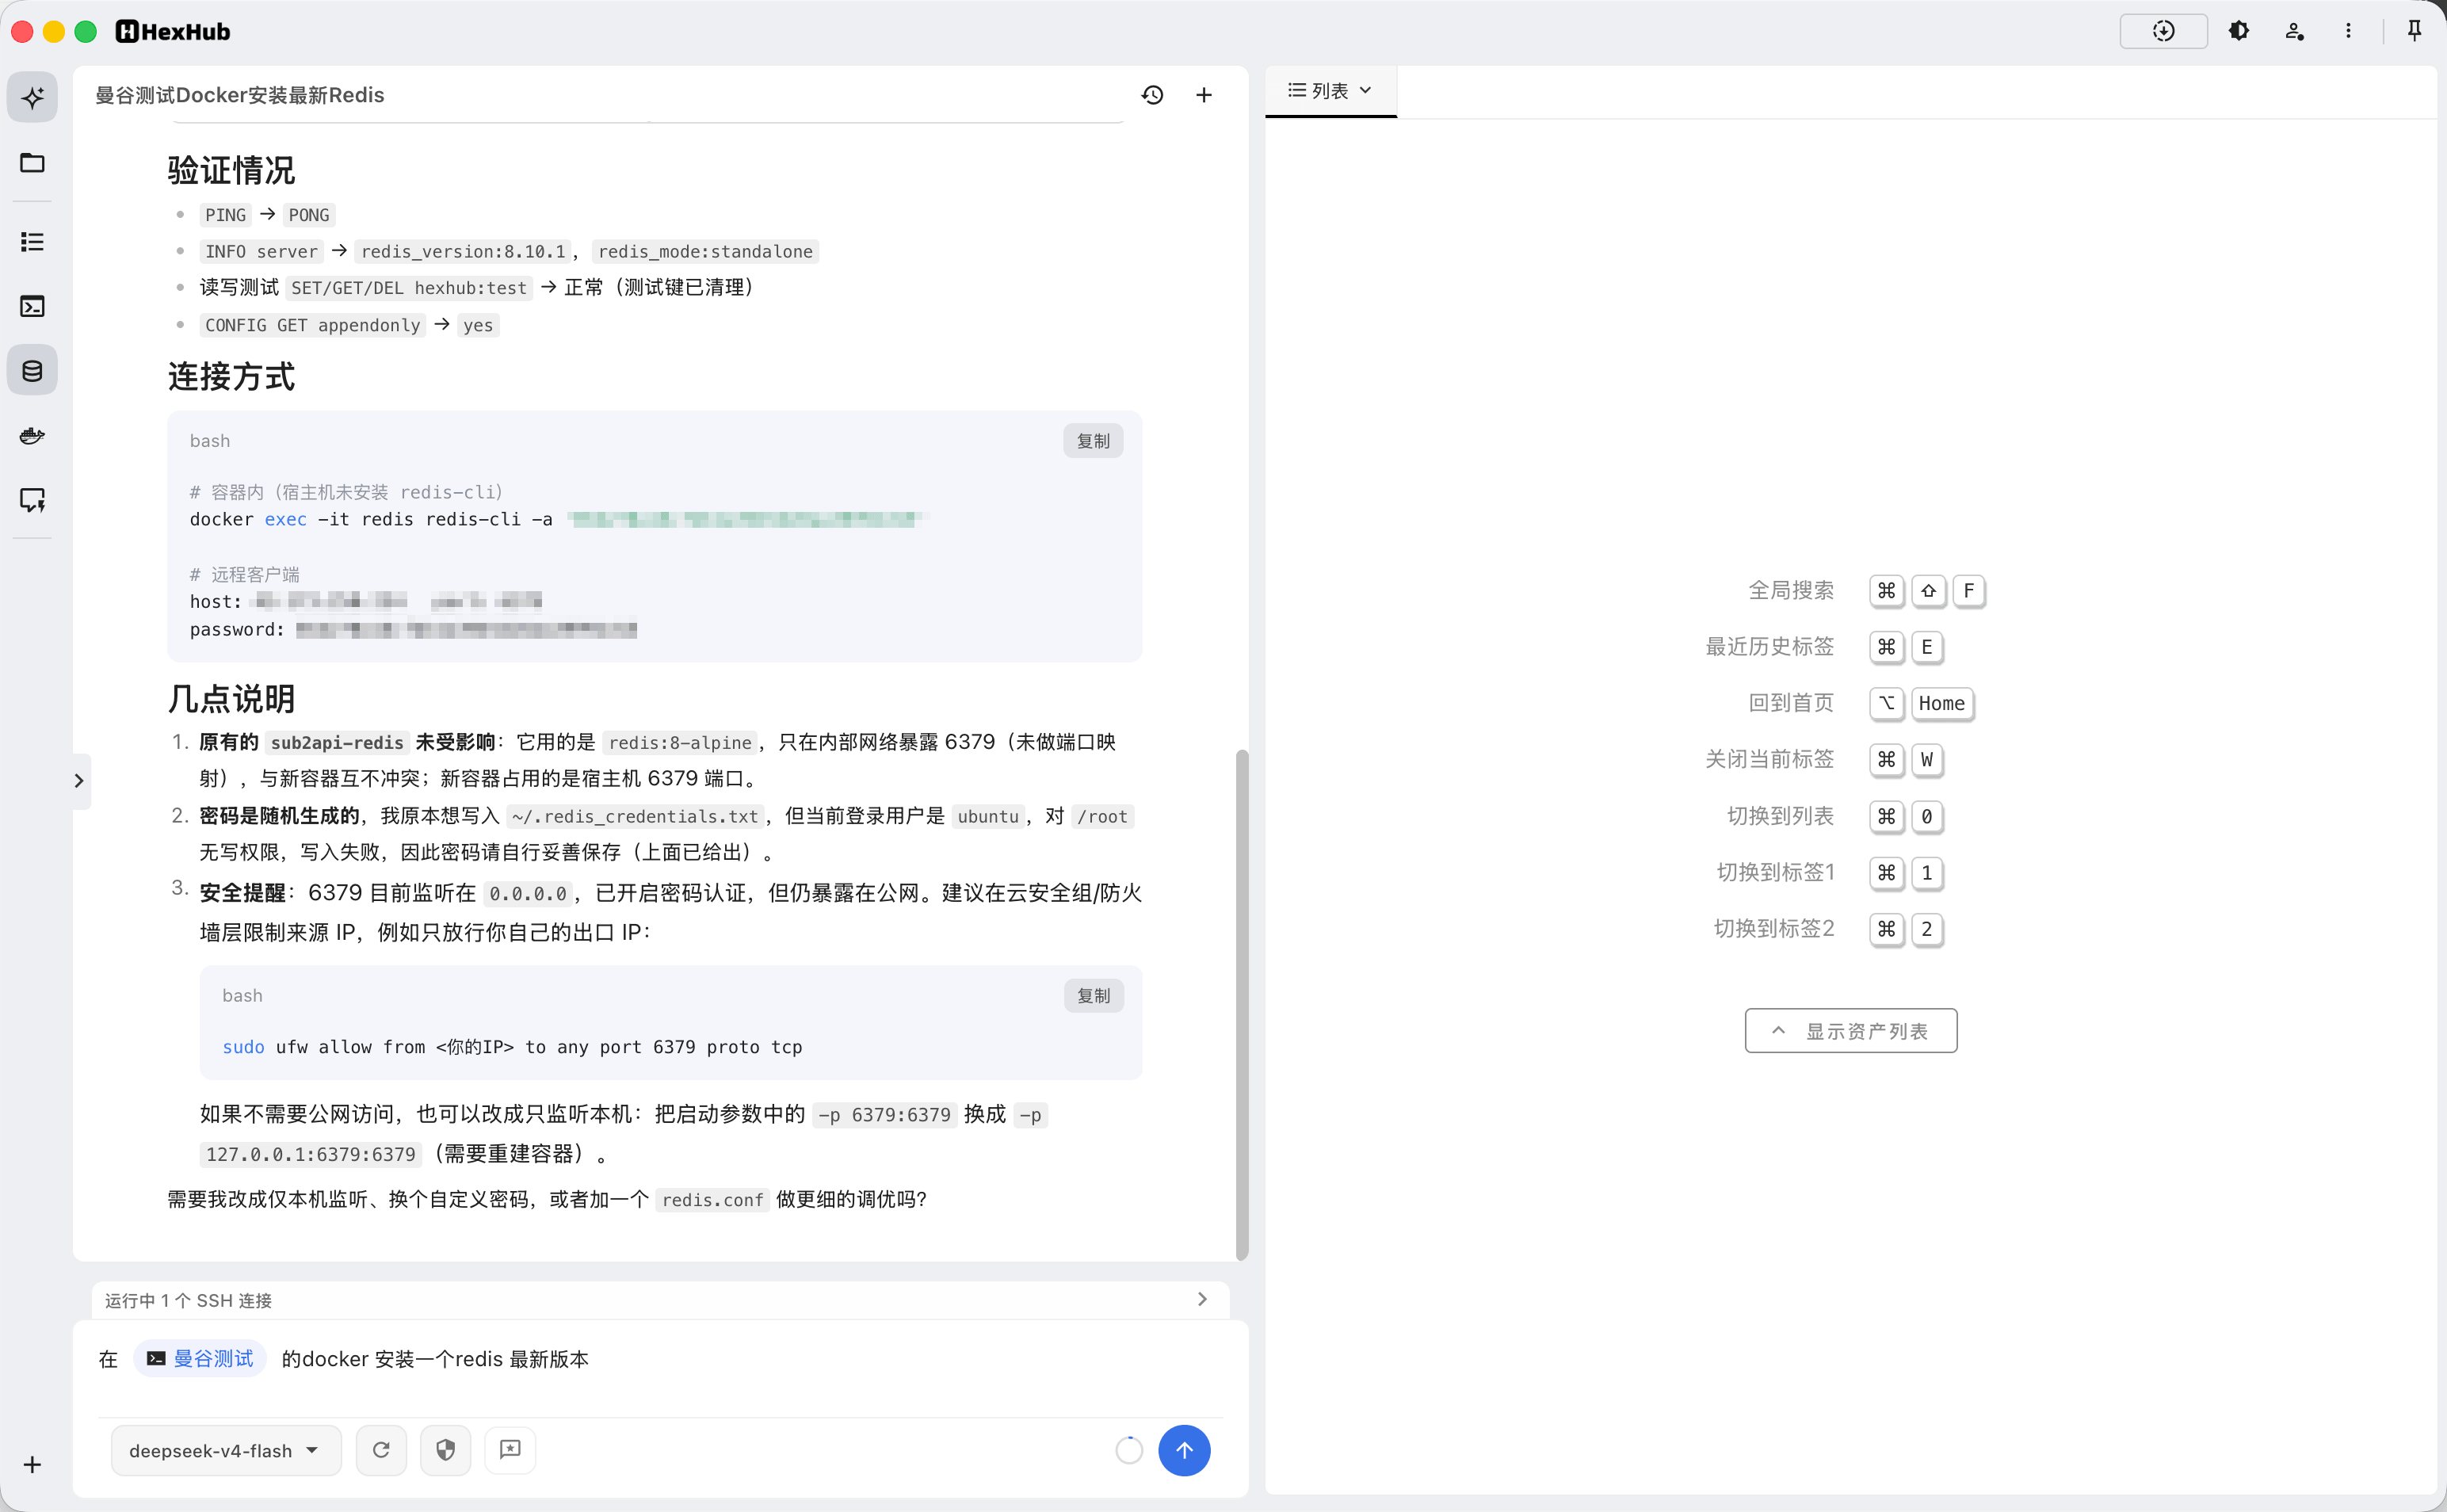Click the plus icon at sidebar bottom
2447x1512 pixels.
tap(32, 1465)
